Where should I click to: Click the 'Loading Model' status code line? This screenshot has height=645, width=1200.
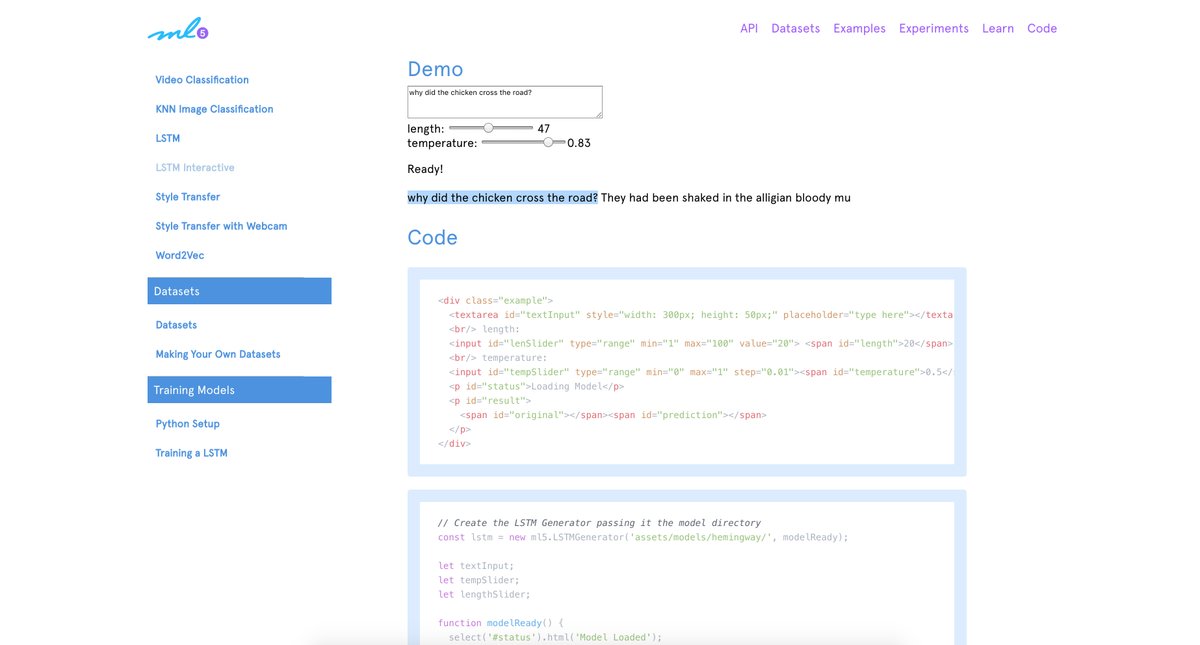537,386
